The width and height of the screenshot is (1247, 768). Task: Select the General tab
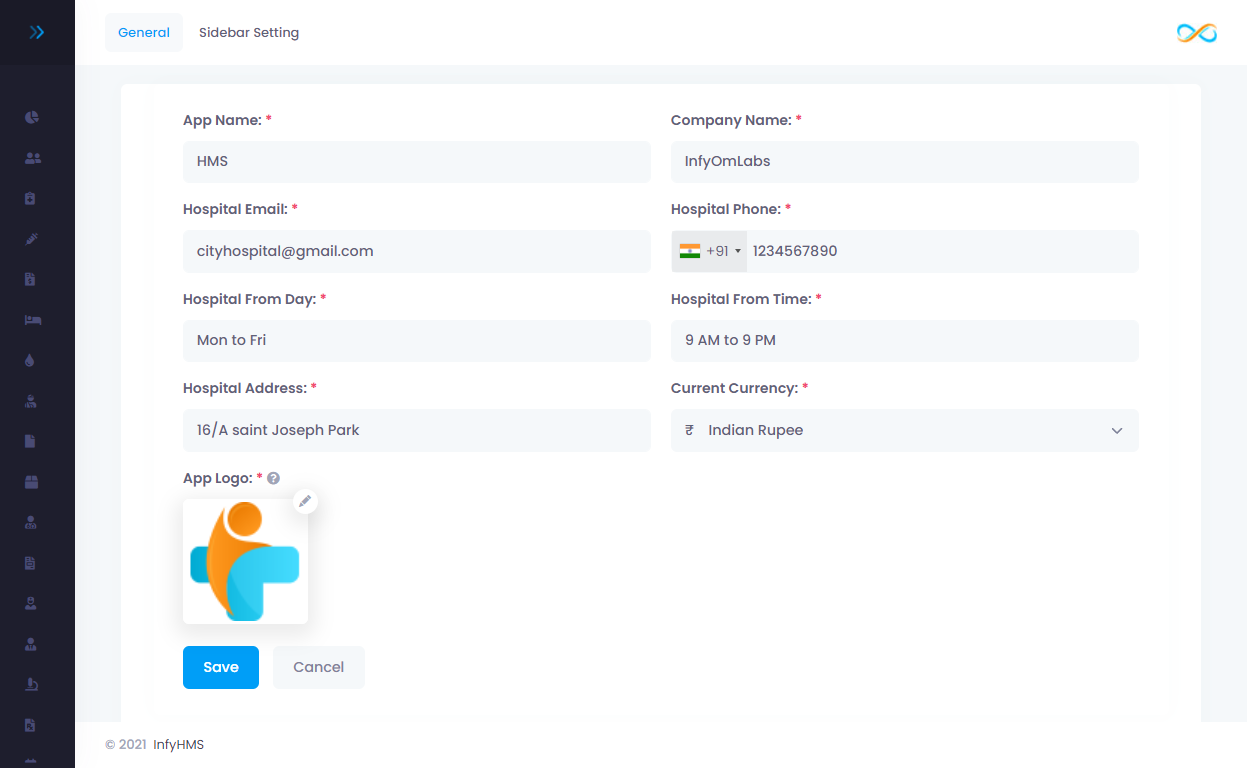(144, 33)
